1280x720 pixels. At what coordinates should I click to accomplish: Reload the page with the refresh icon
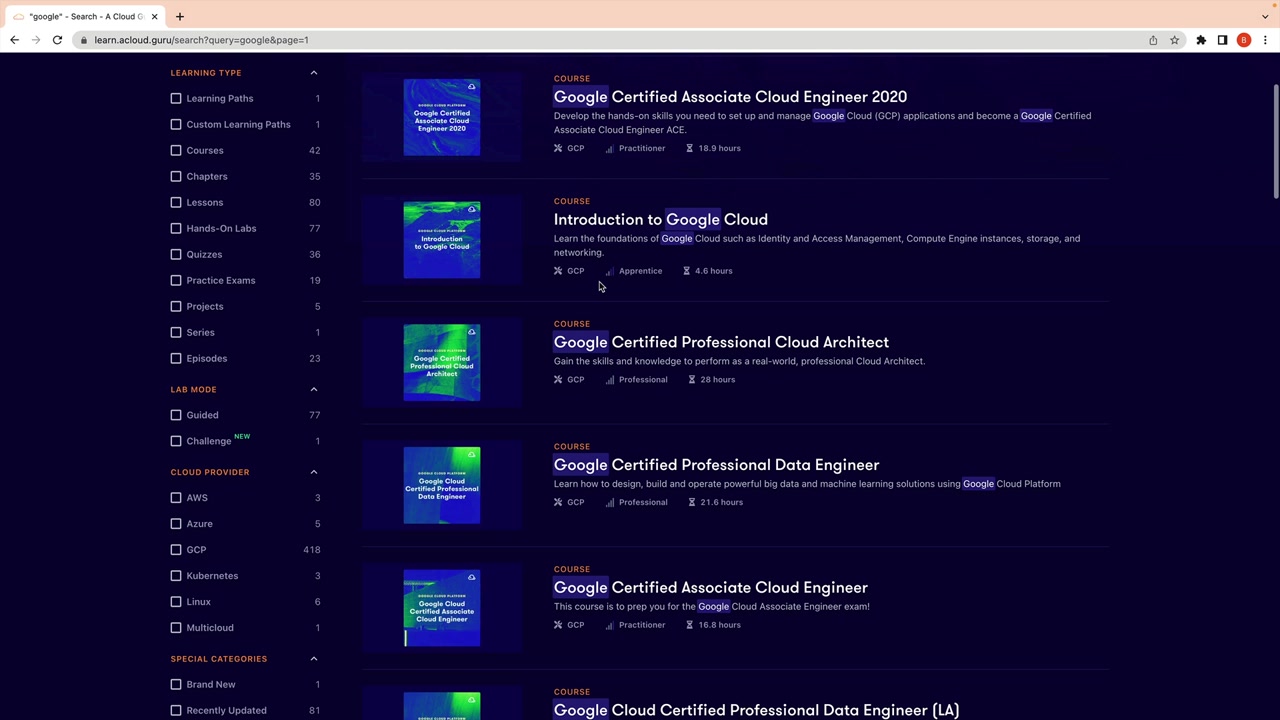(57, 40)
